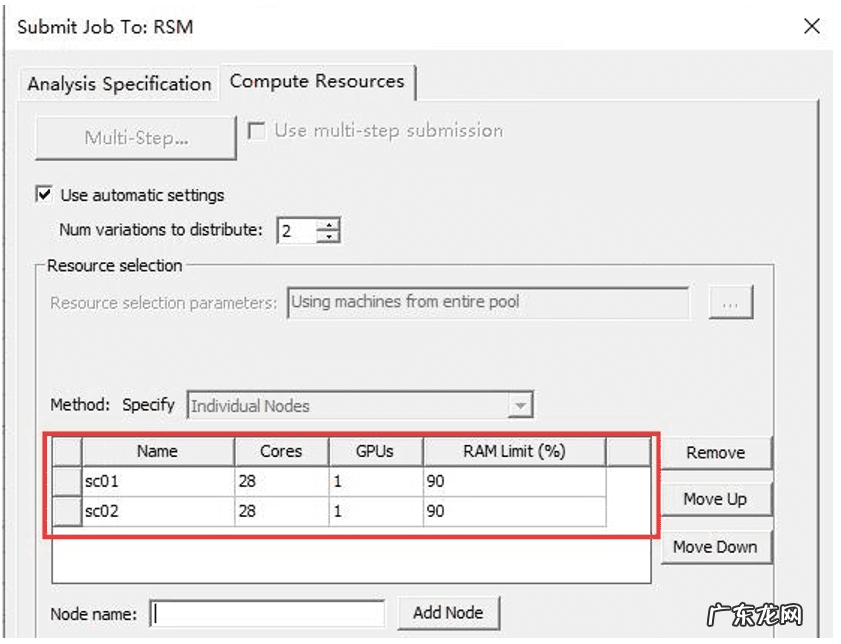Decrease Num variations to distribute value
Viewport: 841px width, 644px height.
[x=329, y=237]
